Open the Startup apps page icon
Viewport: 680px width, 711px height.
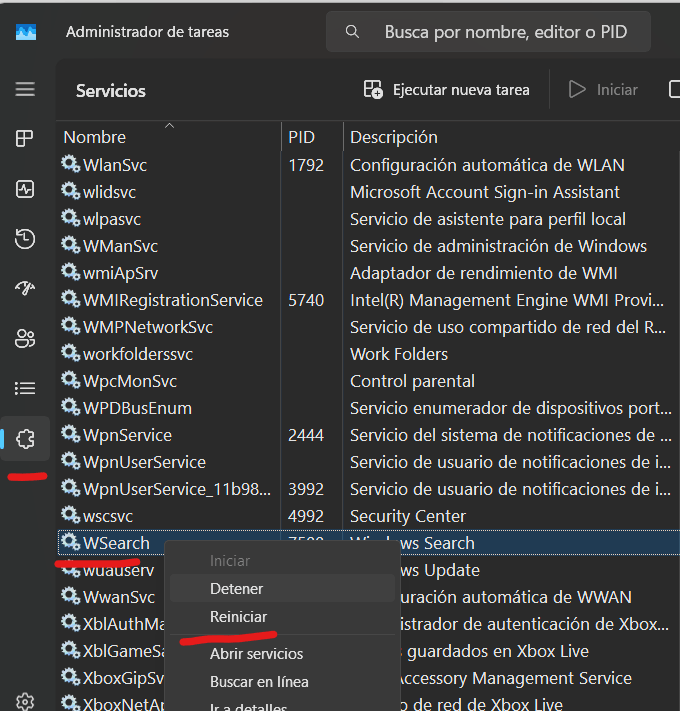[x=24, y=288]
